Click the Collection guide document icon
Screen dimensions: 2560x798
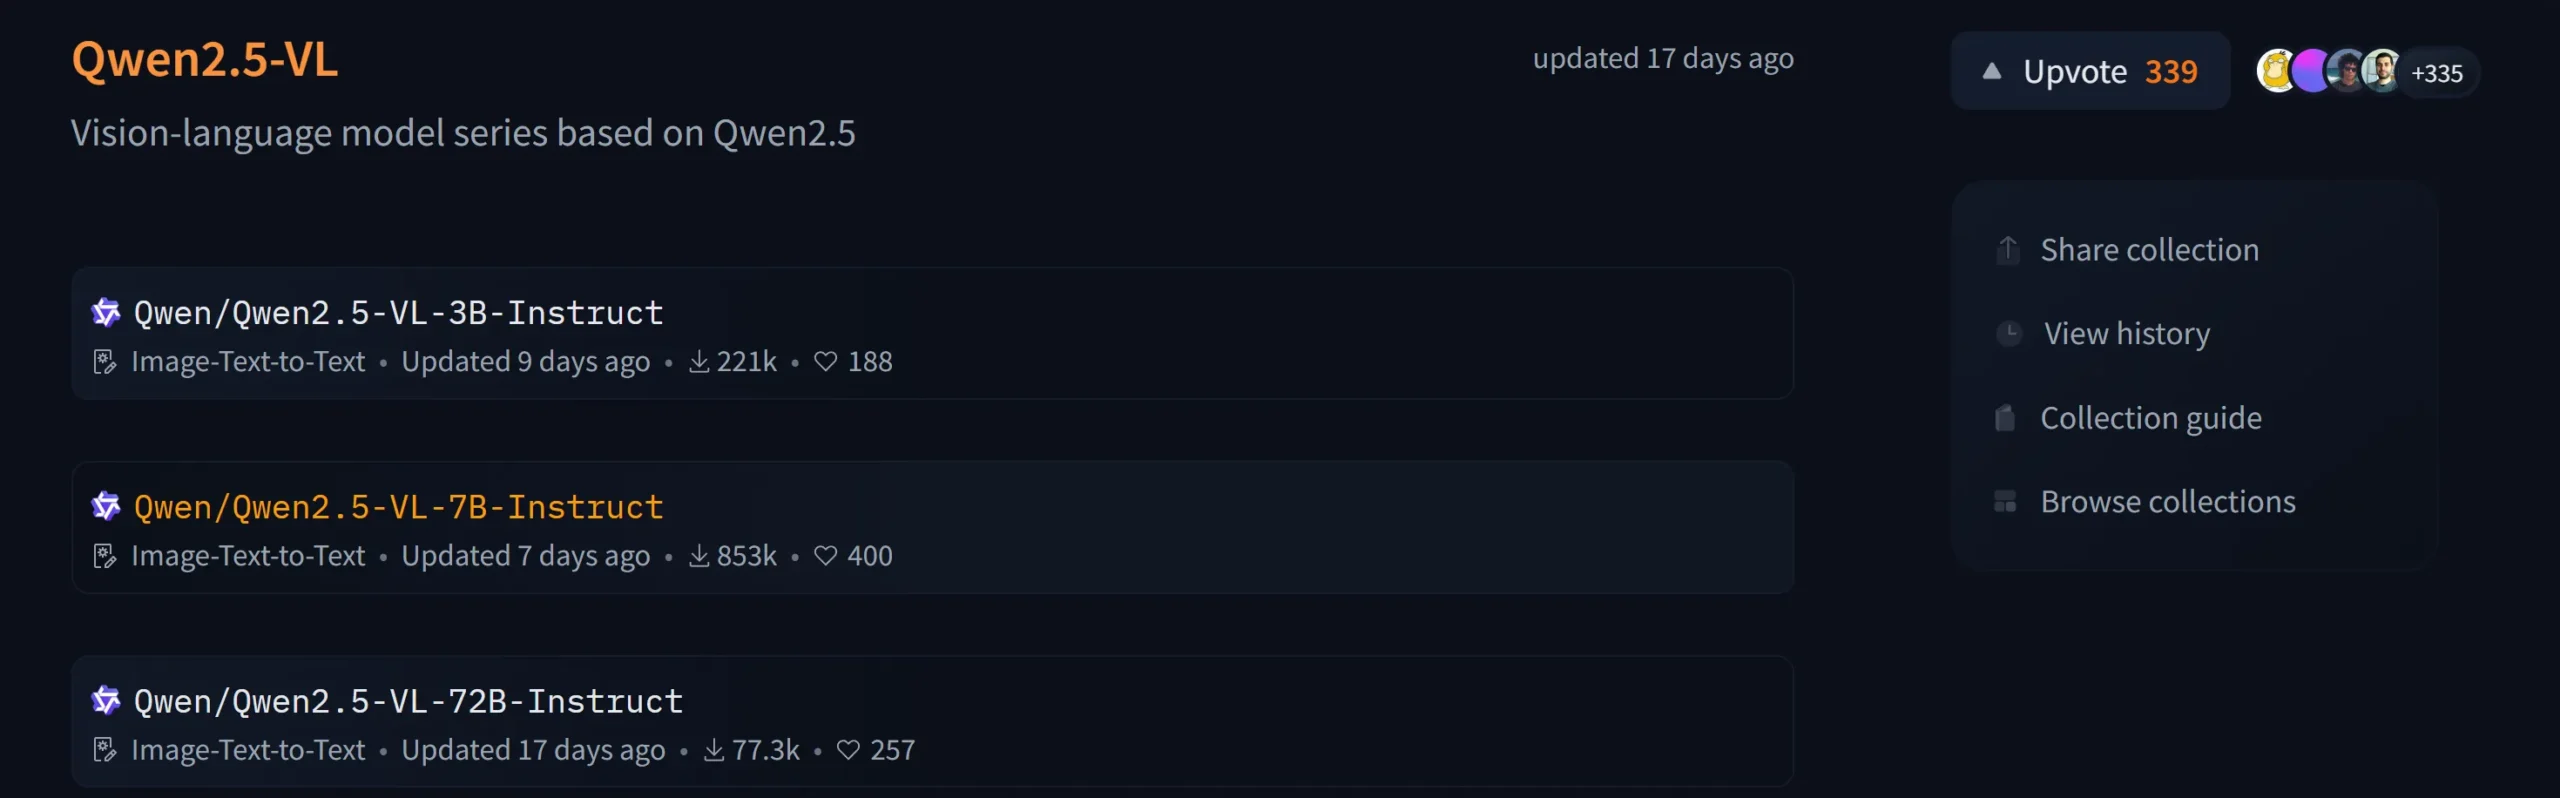click(x=2005, y=417)
